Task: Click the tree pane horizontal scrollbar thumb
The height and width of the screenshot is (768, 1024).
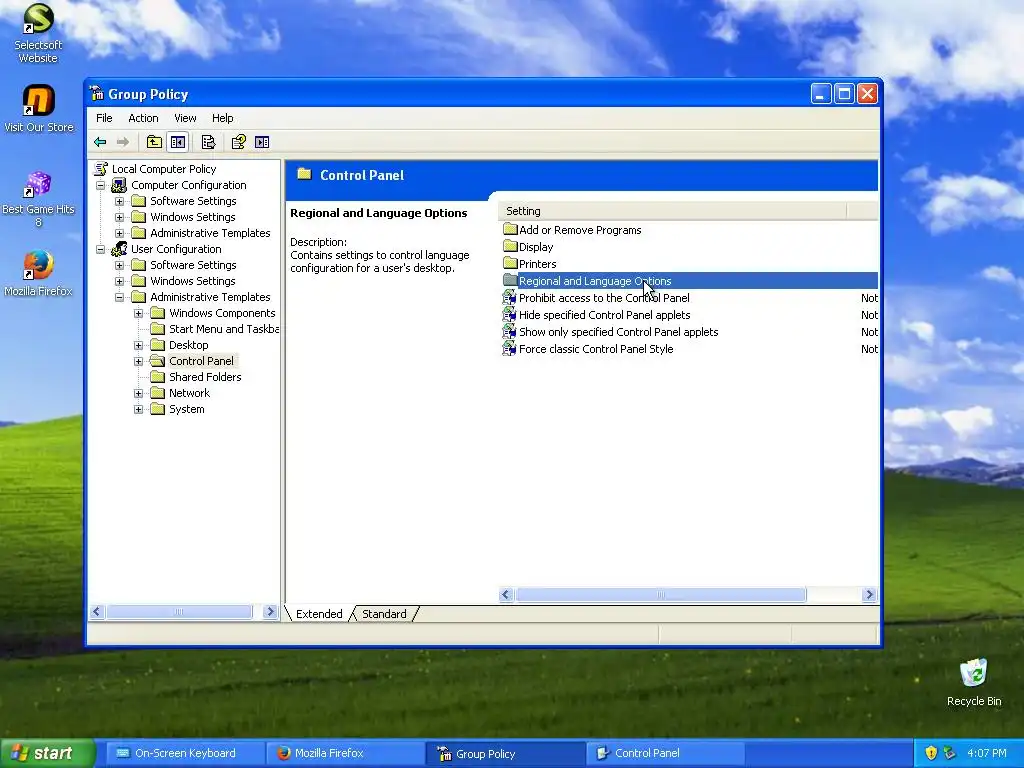Action: (x=179, y=612)
